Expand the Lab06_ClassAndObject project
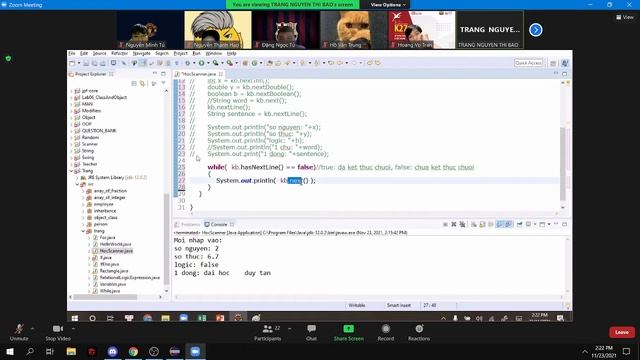 point(71,98)
